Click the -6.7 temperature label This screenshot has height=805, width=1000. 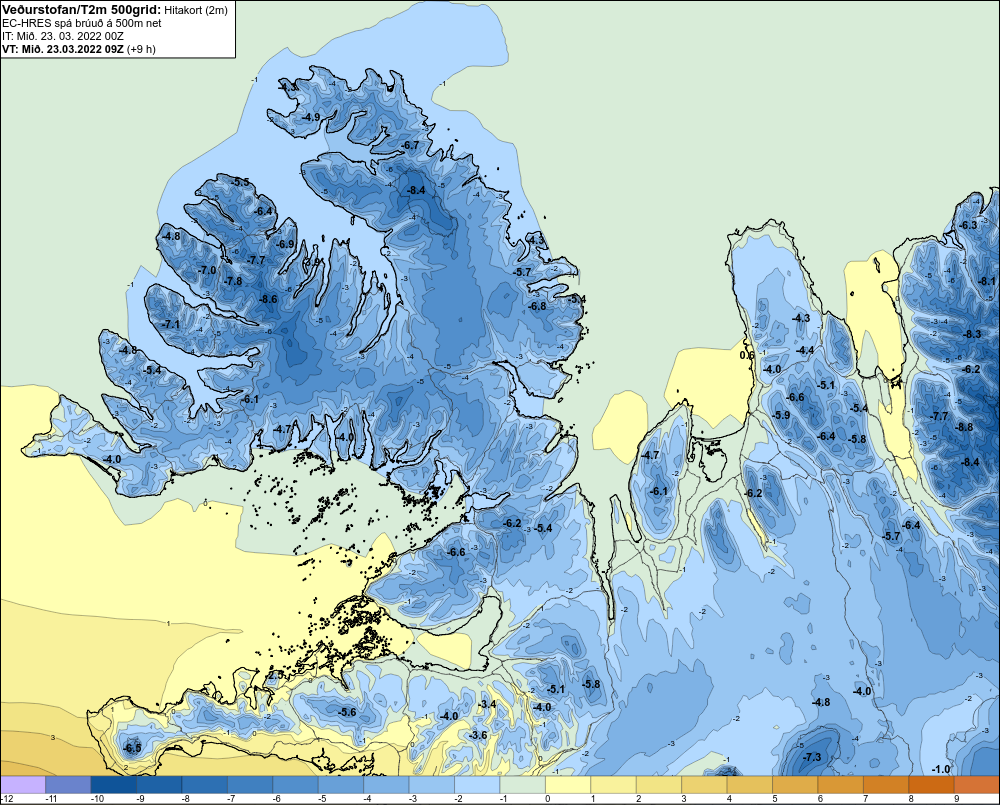409,145
